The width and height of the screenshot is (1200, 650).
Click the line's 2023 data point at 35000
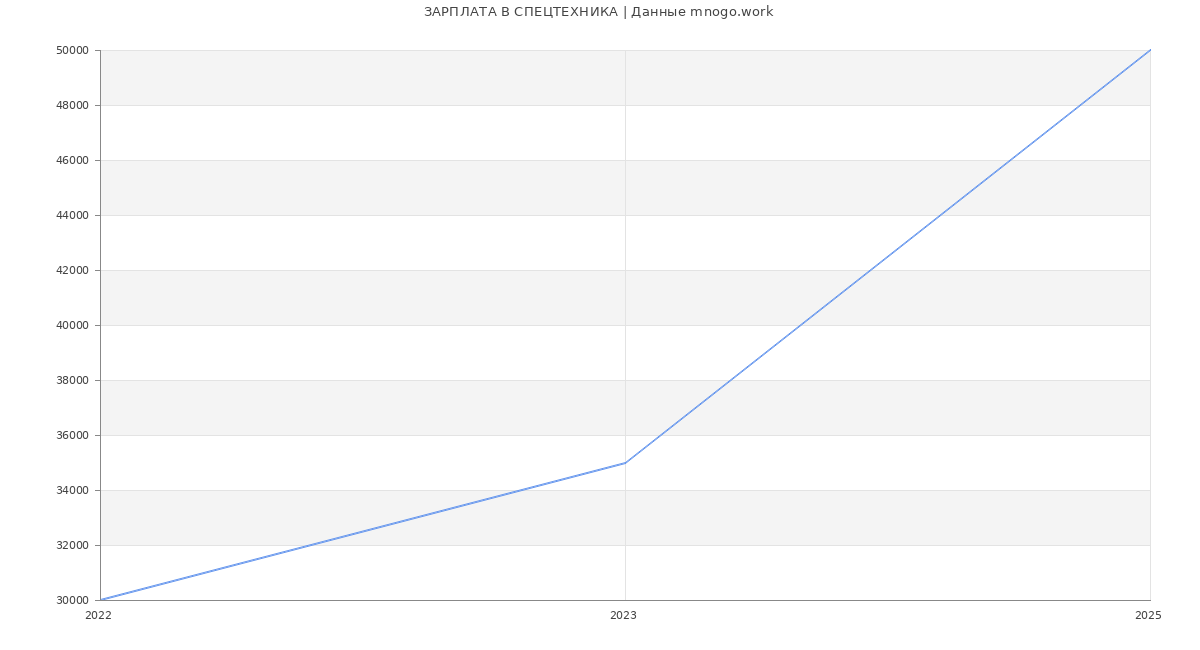[x=625, y=462]
